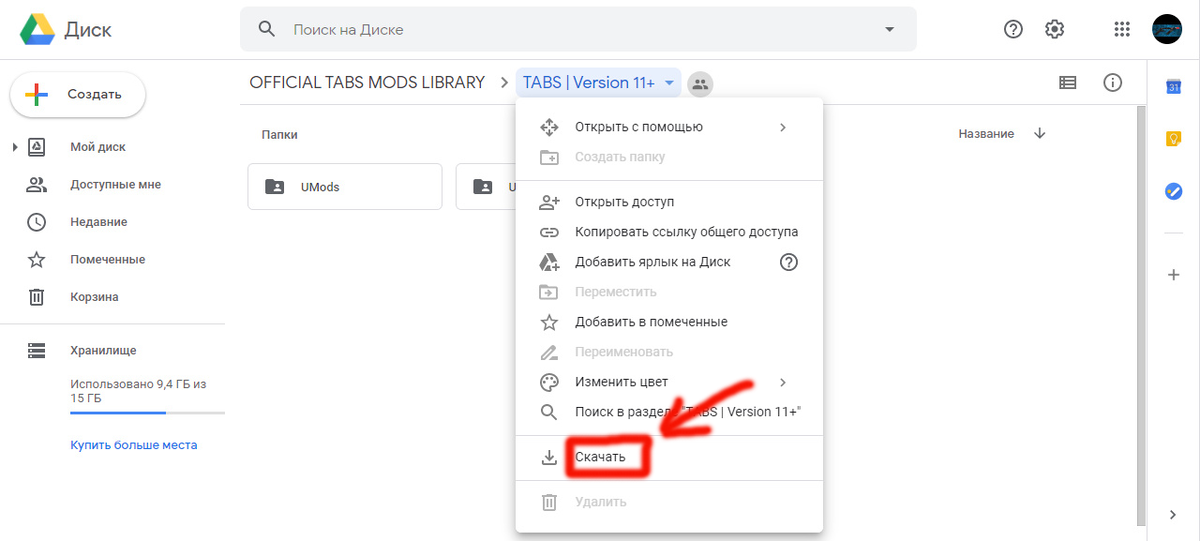Viewport: 1200px width, 541px height.
Task: Open search options dropdown arrow
Action: coord(890,30)
